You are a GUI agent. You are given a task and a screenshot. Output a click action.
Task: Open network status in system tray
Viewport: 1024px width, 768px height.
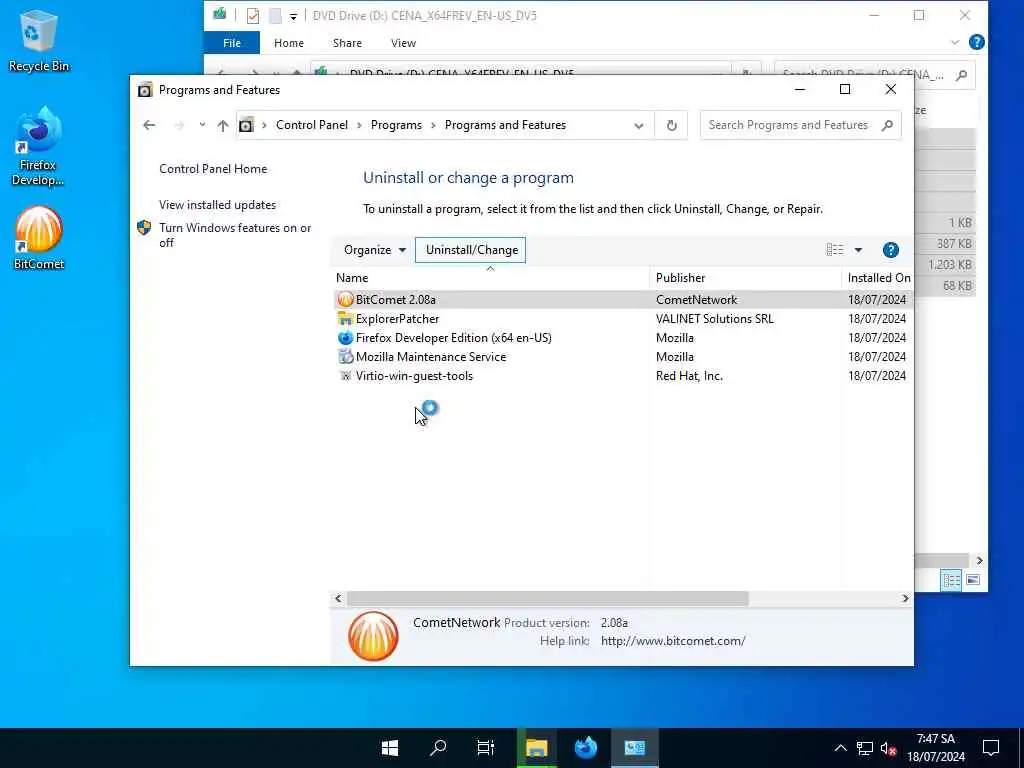pos(865,748)
